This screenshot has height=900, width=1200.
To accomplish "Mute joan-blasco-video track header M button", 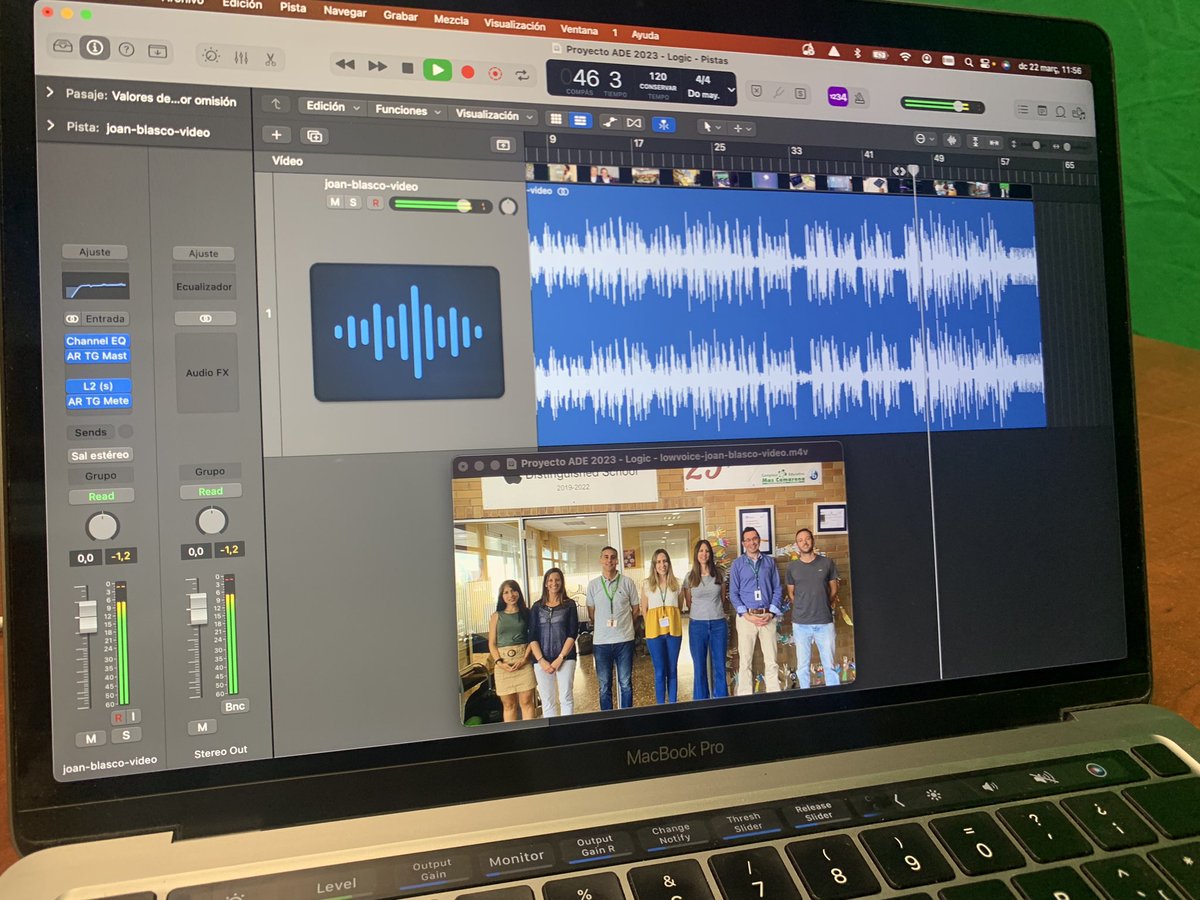I will [334, 202].
